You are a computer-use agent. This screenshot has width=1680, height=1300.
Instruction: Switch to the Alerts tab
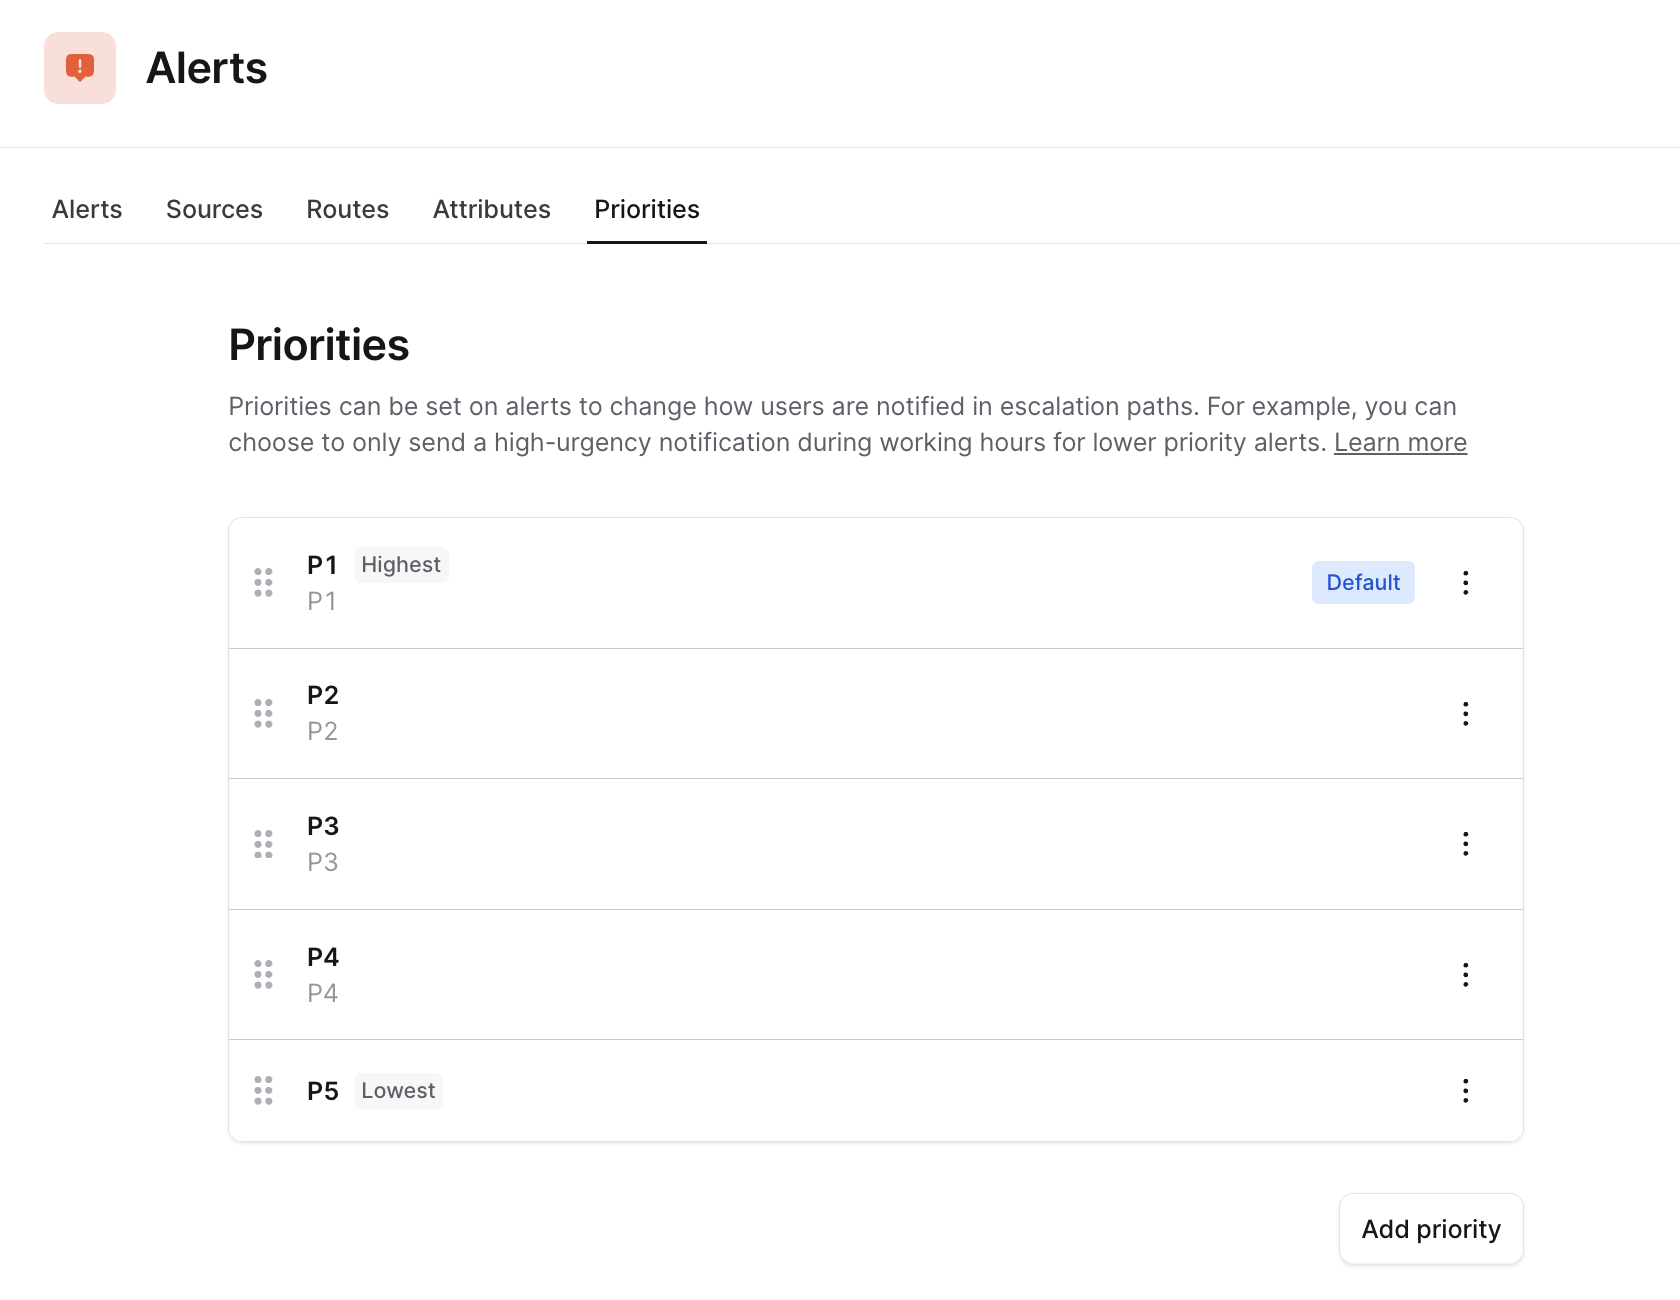point(87,209)
